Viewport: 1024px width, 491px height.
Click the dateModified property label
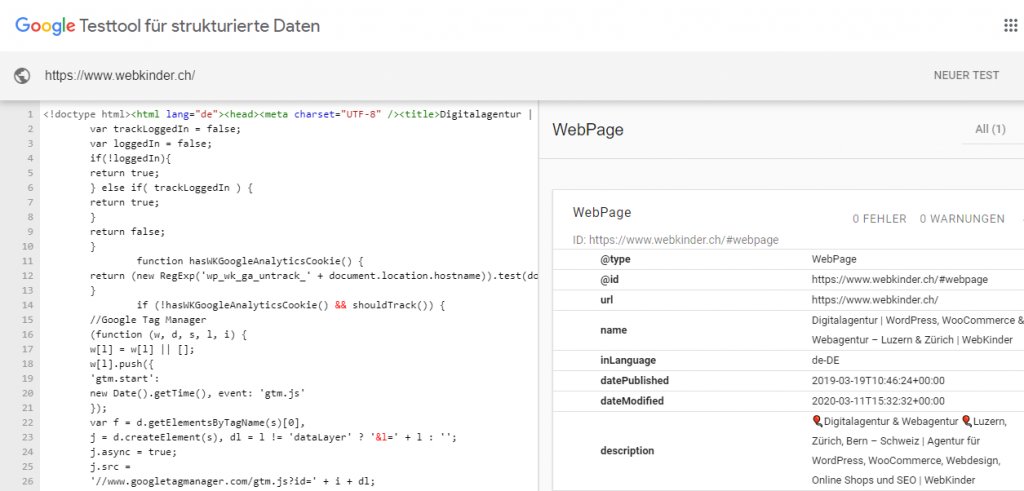pos(633,401)
